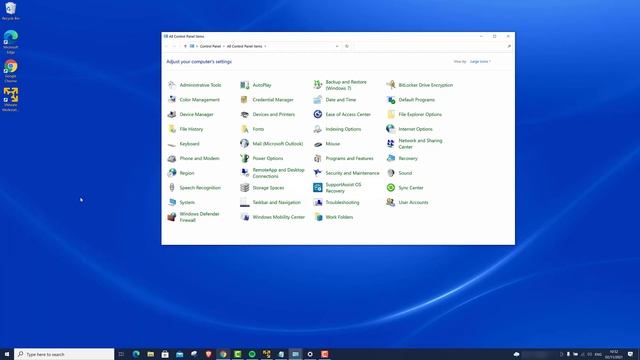Expand the address bar history dropdown arrow
This screenshot has width=640, height=360.
[337, 47]
